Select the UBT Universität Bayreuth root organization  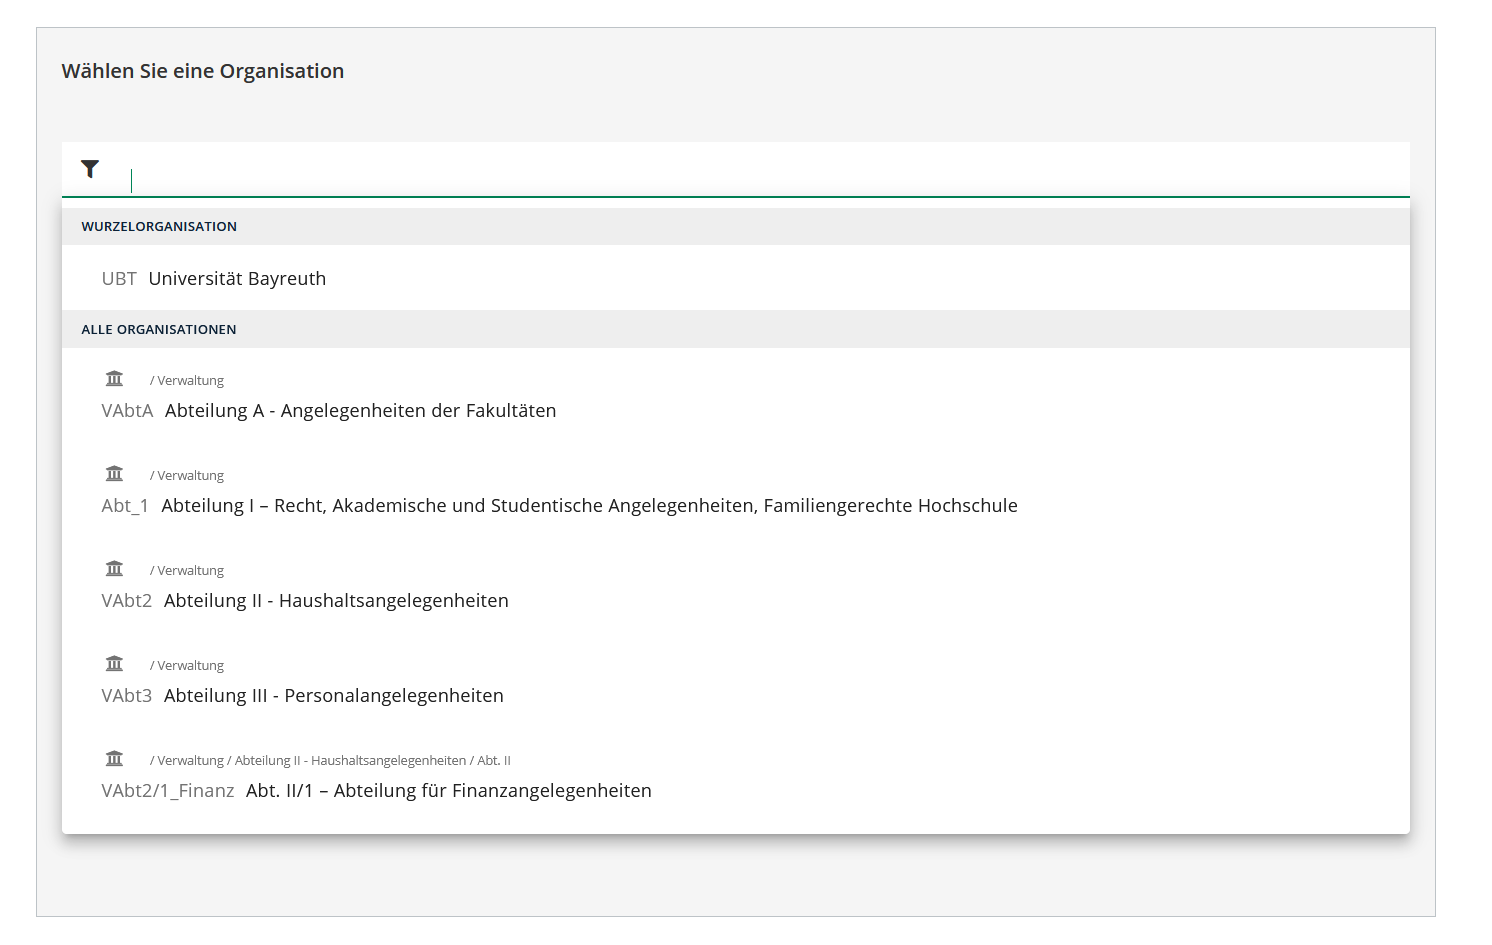coord(237,278)
